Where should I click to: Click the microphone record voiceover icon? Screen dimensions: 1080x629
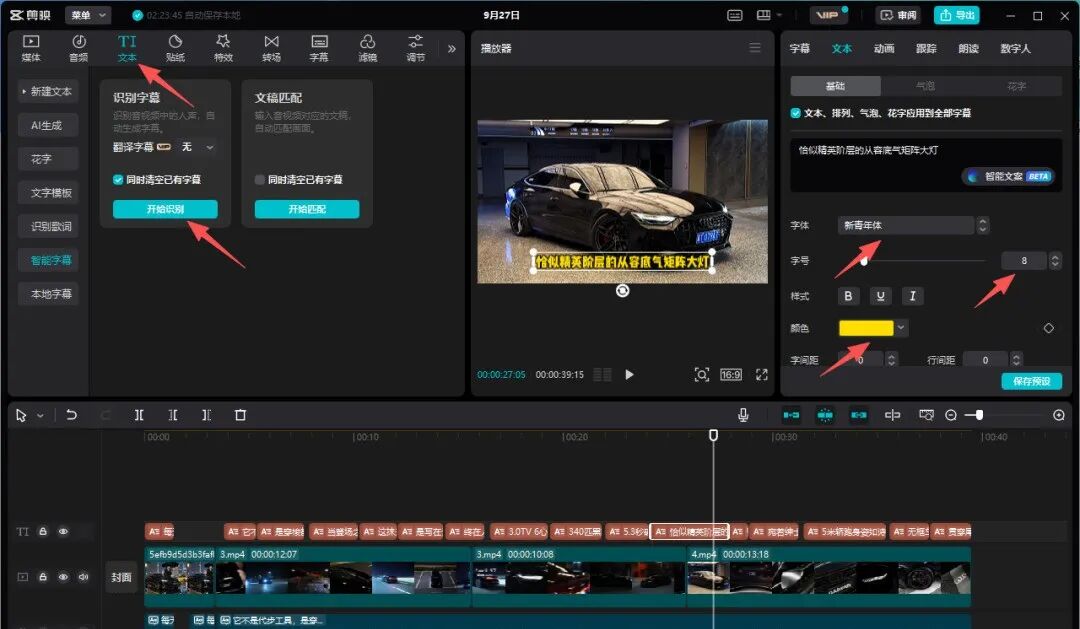[x=743, y=415]
